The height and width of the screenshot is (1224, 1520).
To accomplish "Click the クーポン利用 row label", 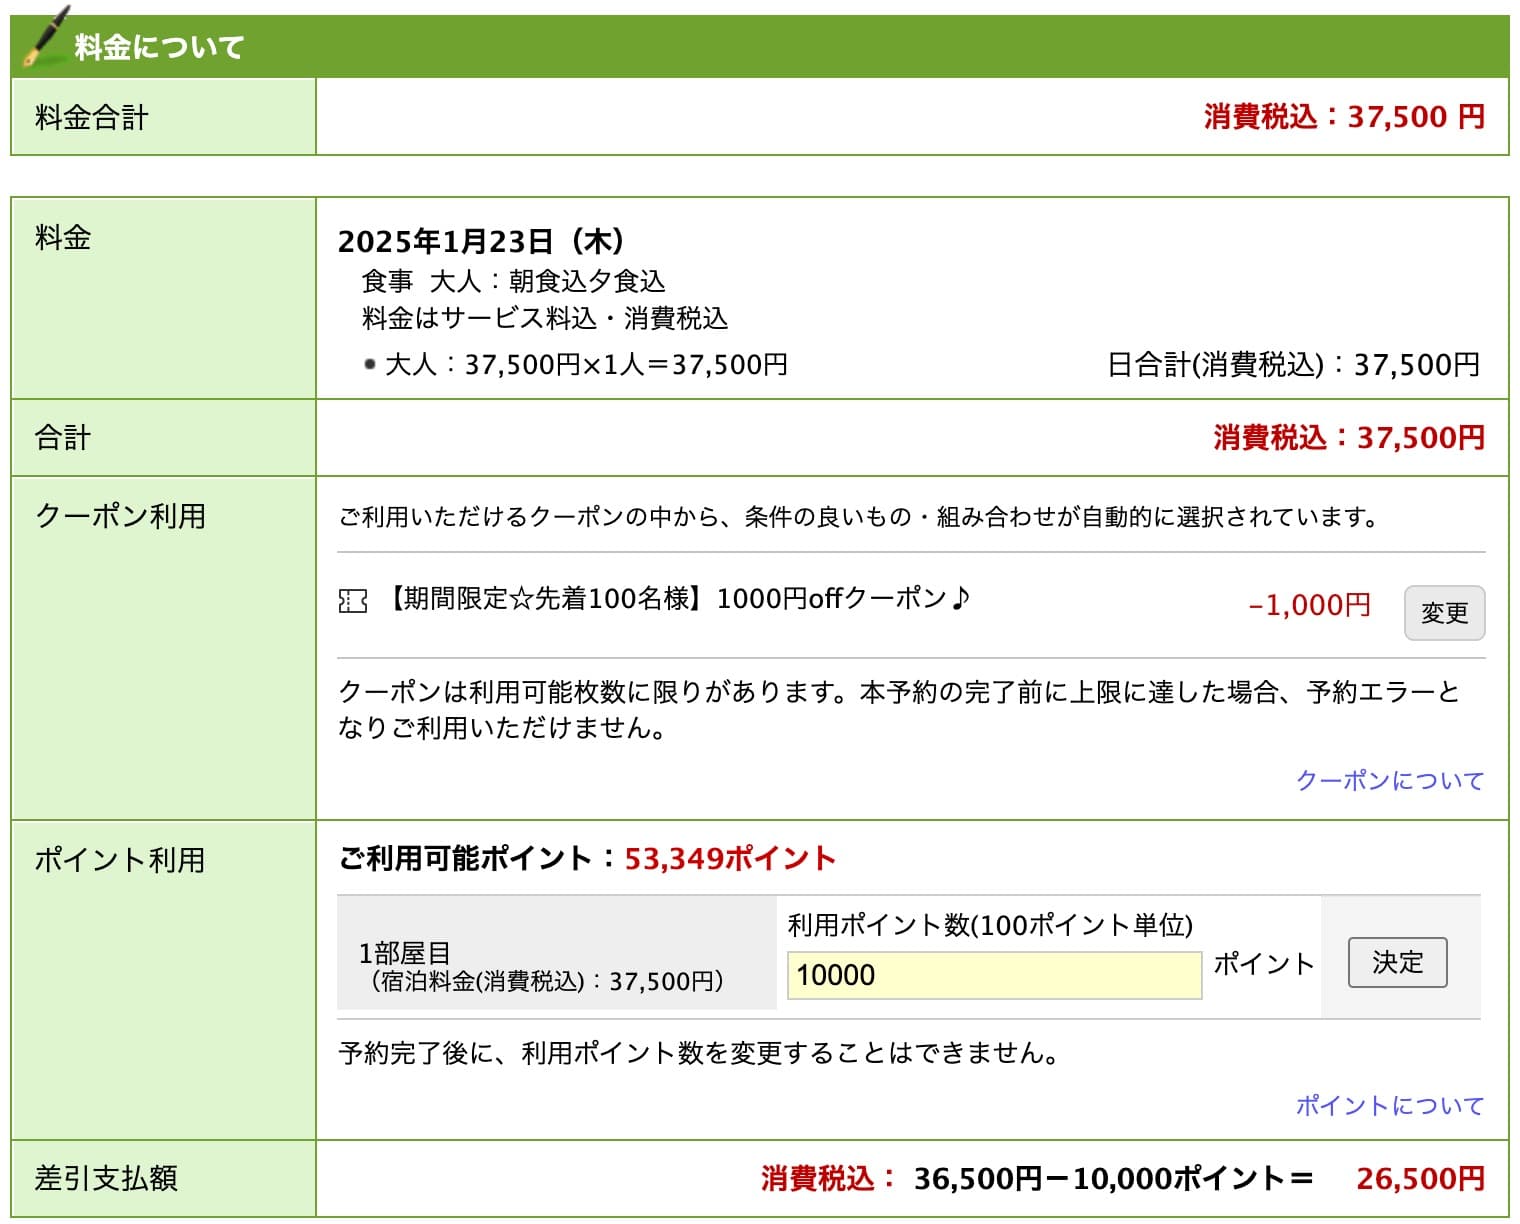I will pyautogui.click(x=120, y=515).
